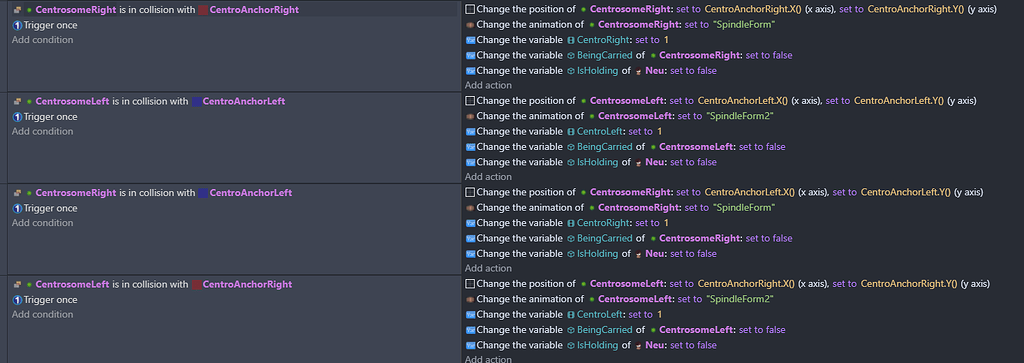
Task: Click blue CentroAnchorLeft thumbnail beside CentrosomeLeft collision
Action: (197, 102)
